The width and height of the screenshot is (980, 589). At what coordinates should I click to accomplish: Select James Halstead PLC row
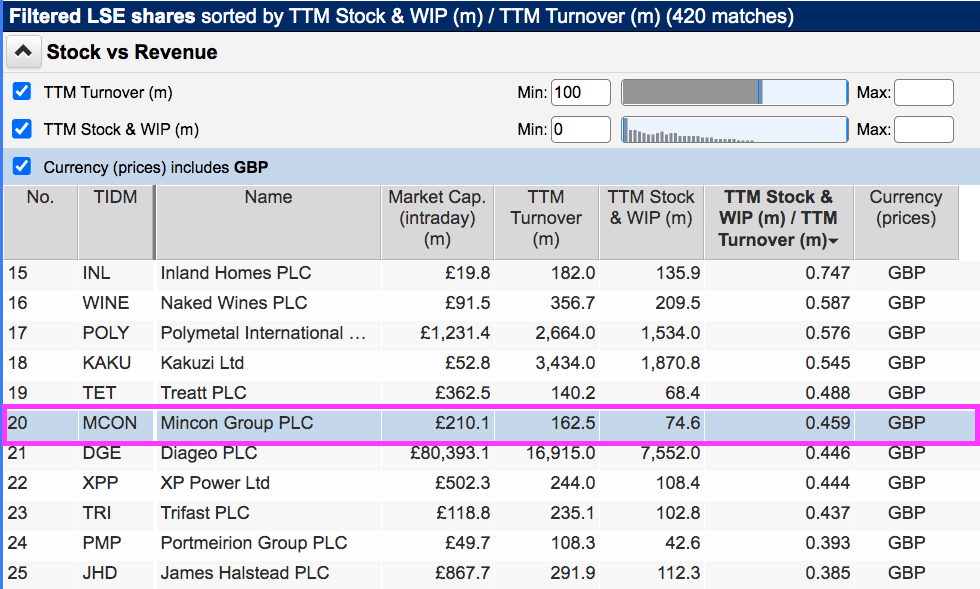(490, 573)
